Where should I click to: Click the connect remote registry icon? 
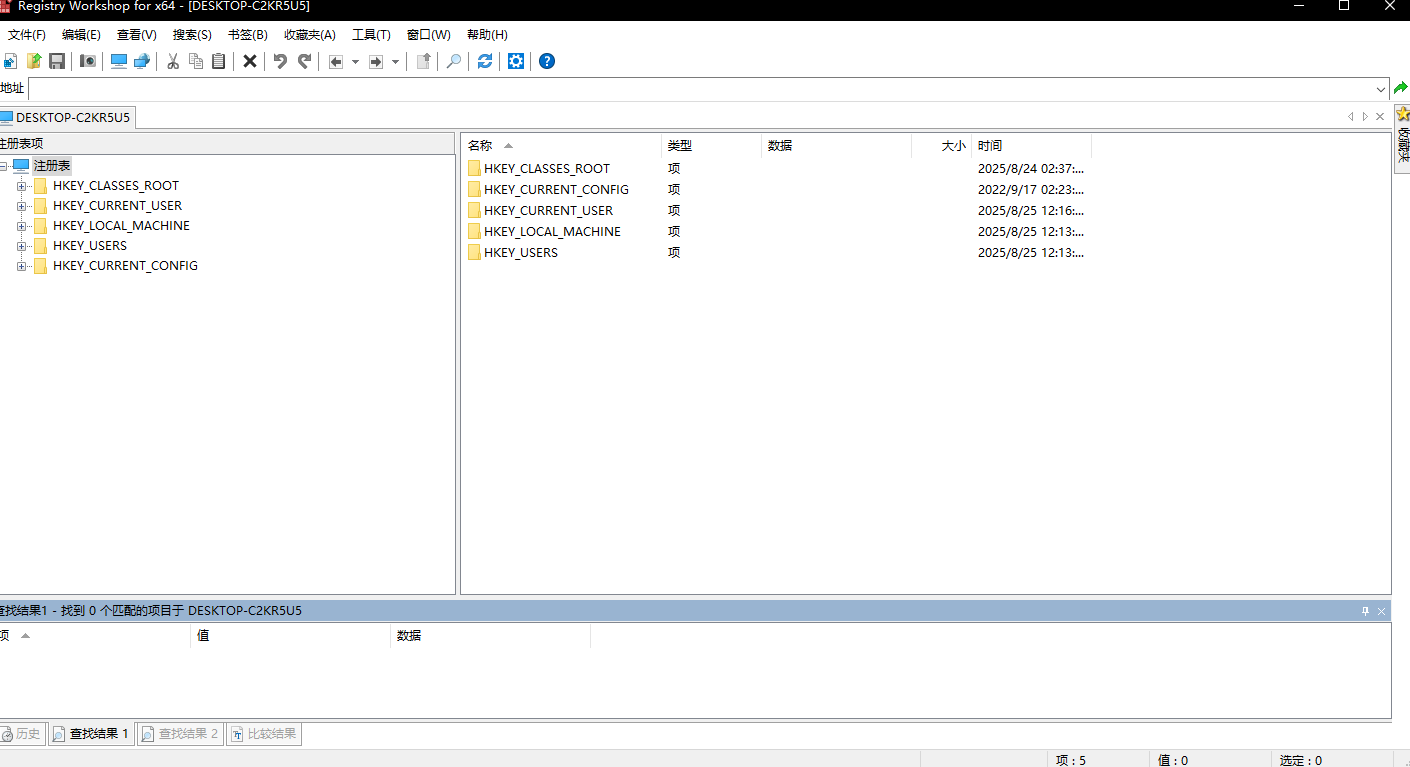[x=142, y=61]
